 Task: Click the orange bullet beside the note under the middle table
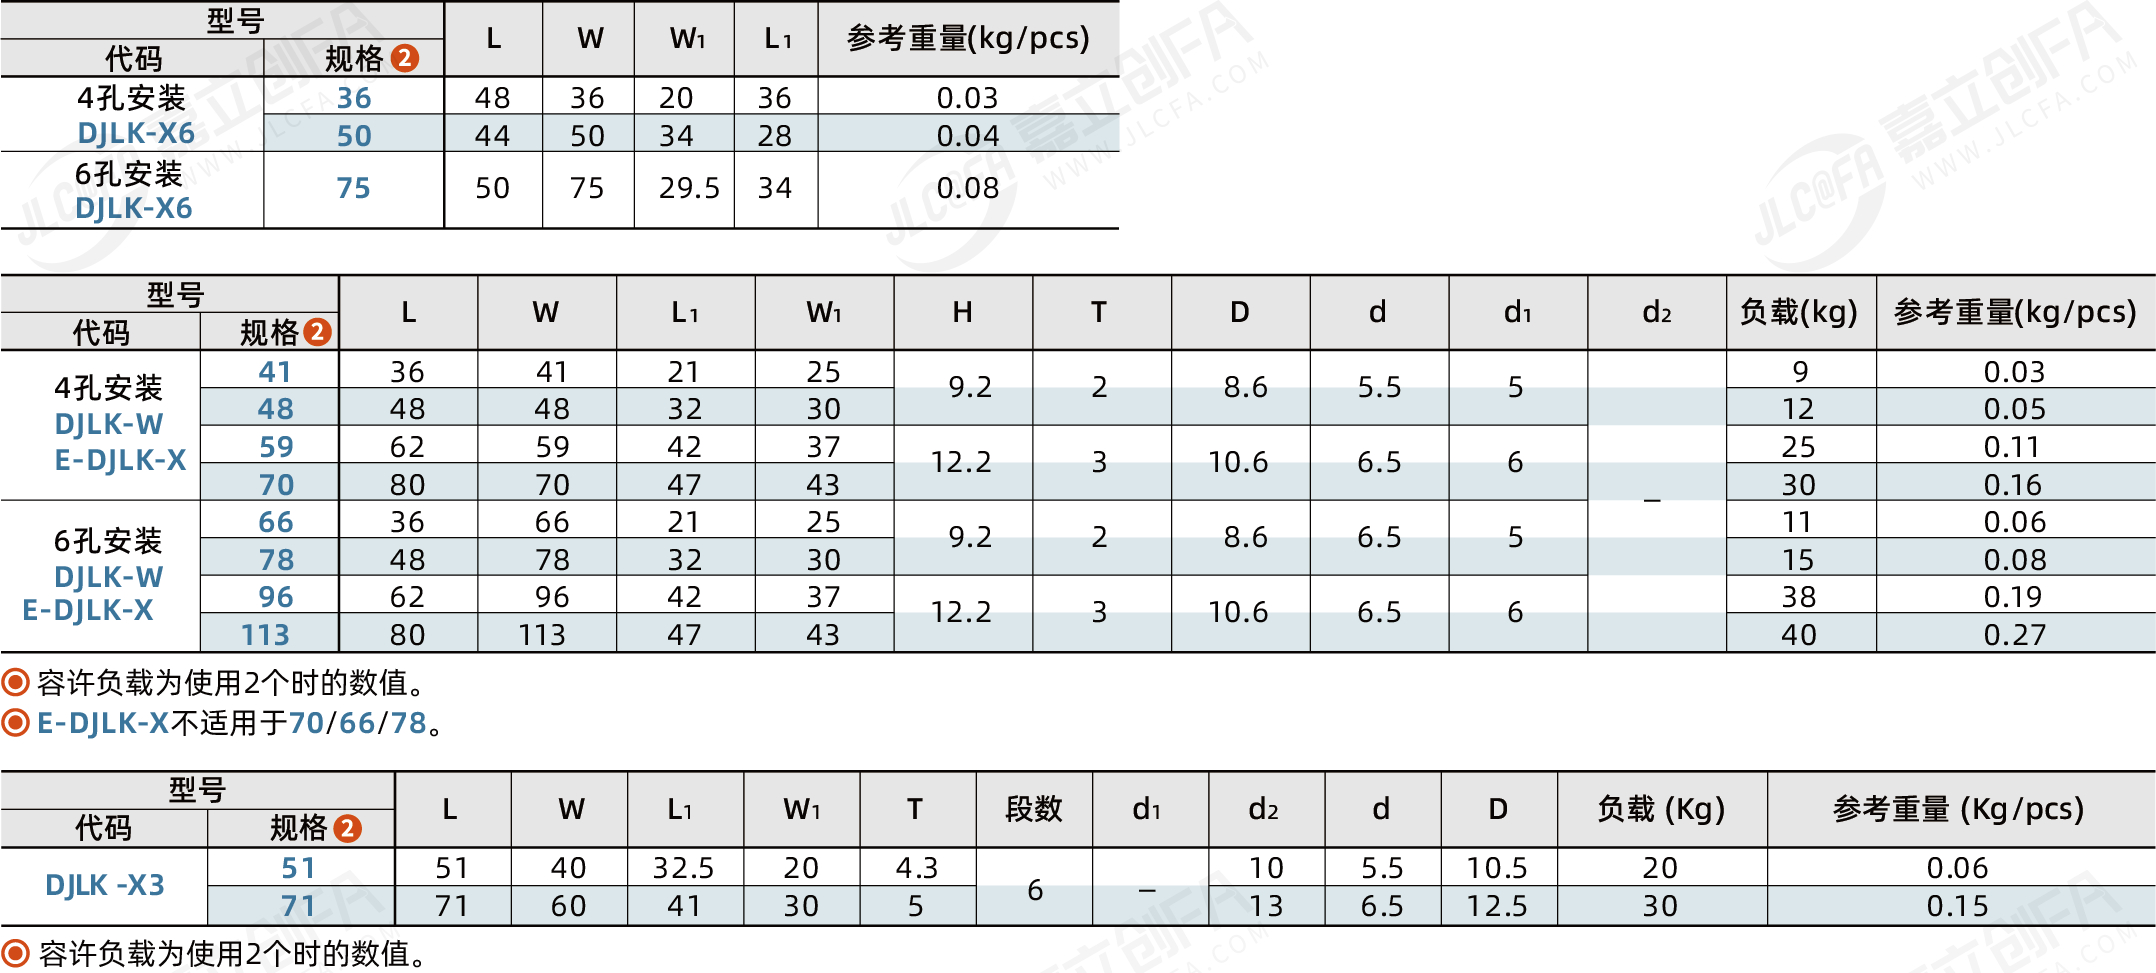15,683
